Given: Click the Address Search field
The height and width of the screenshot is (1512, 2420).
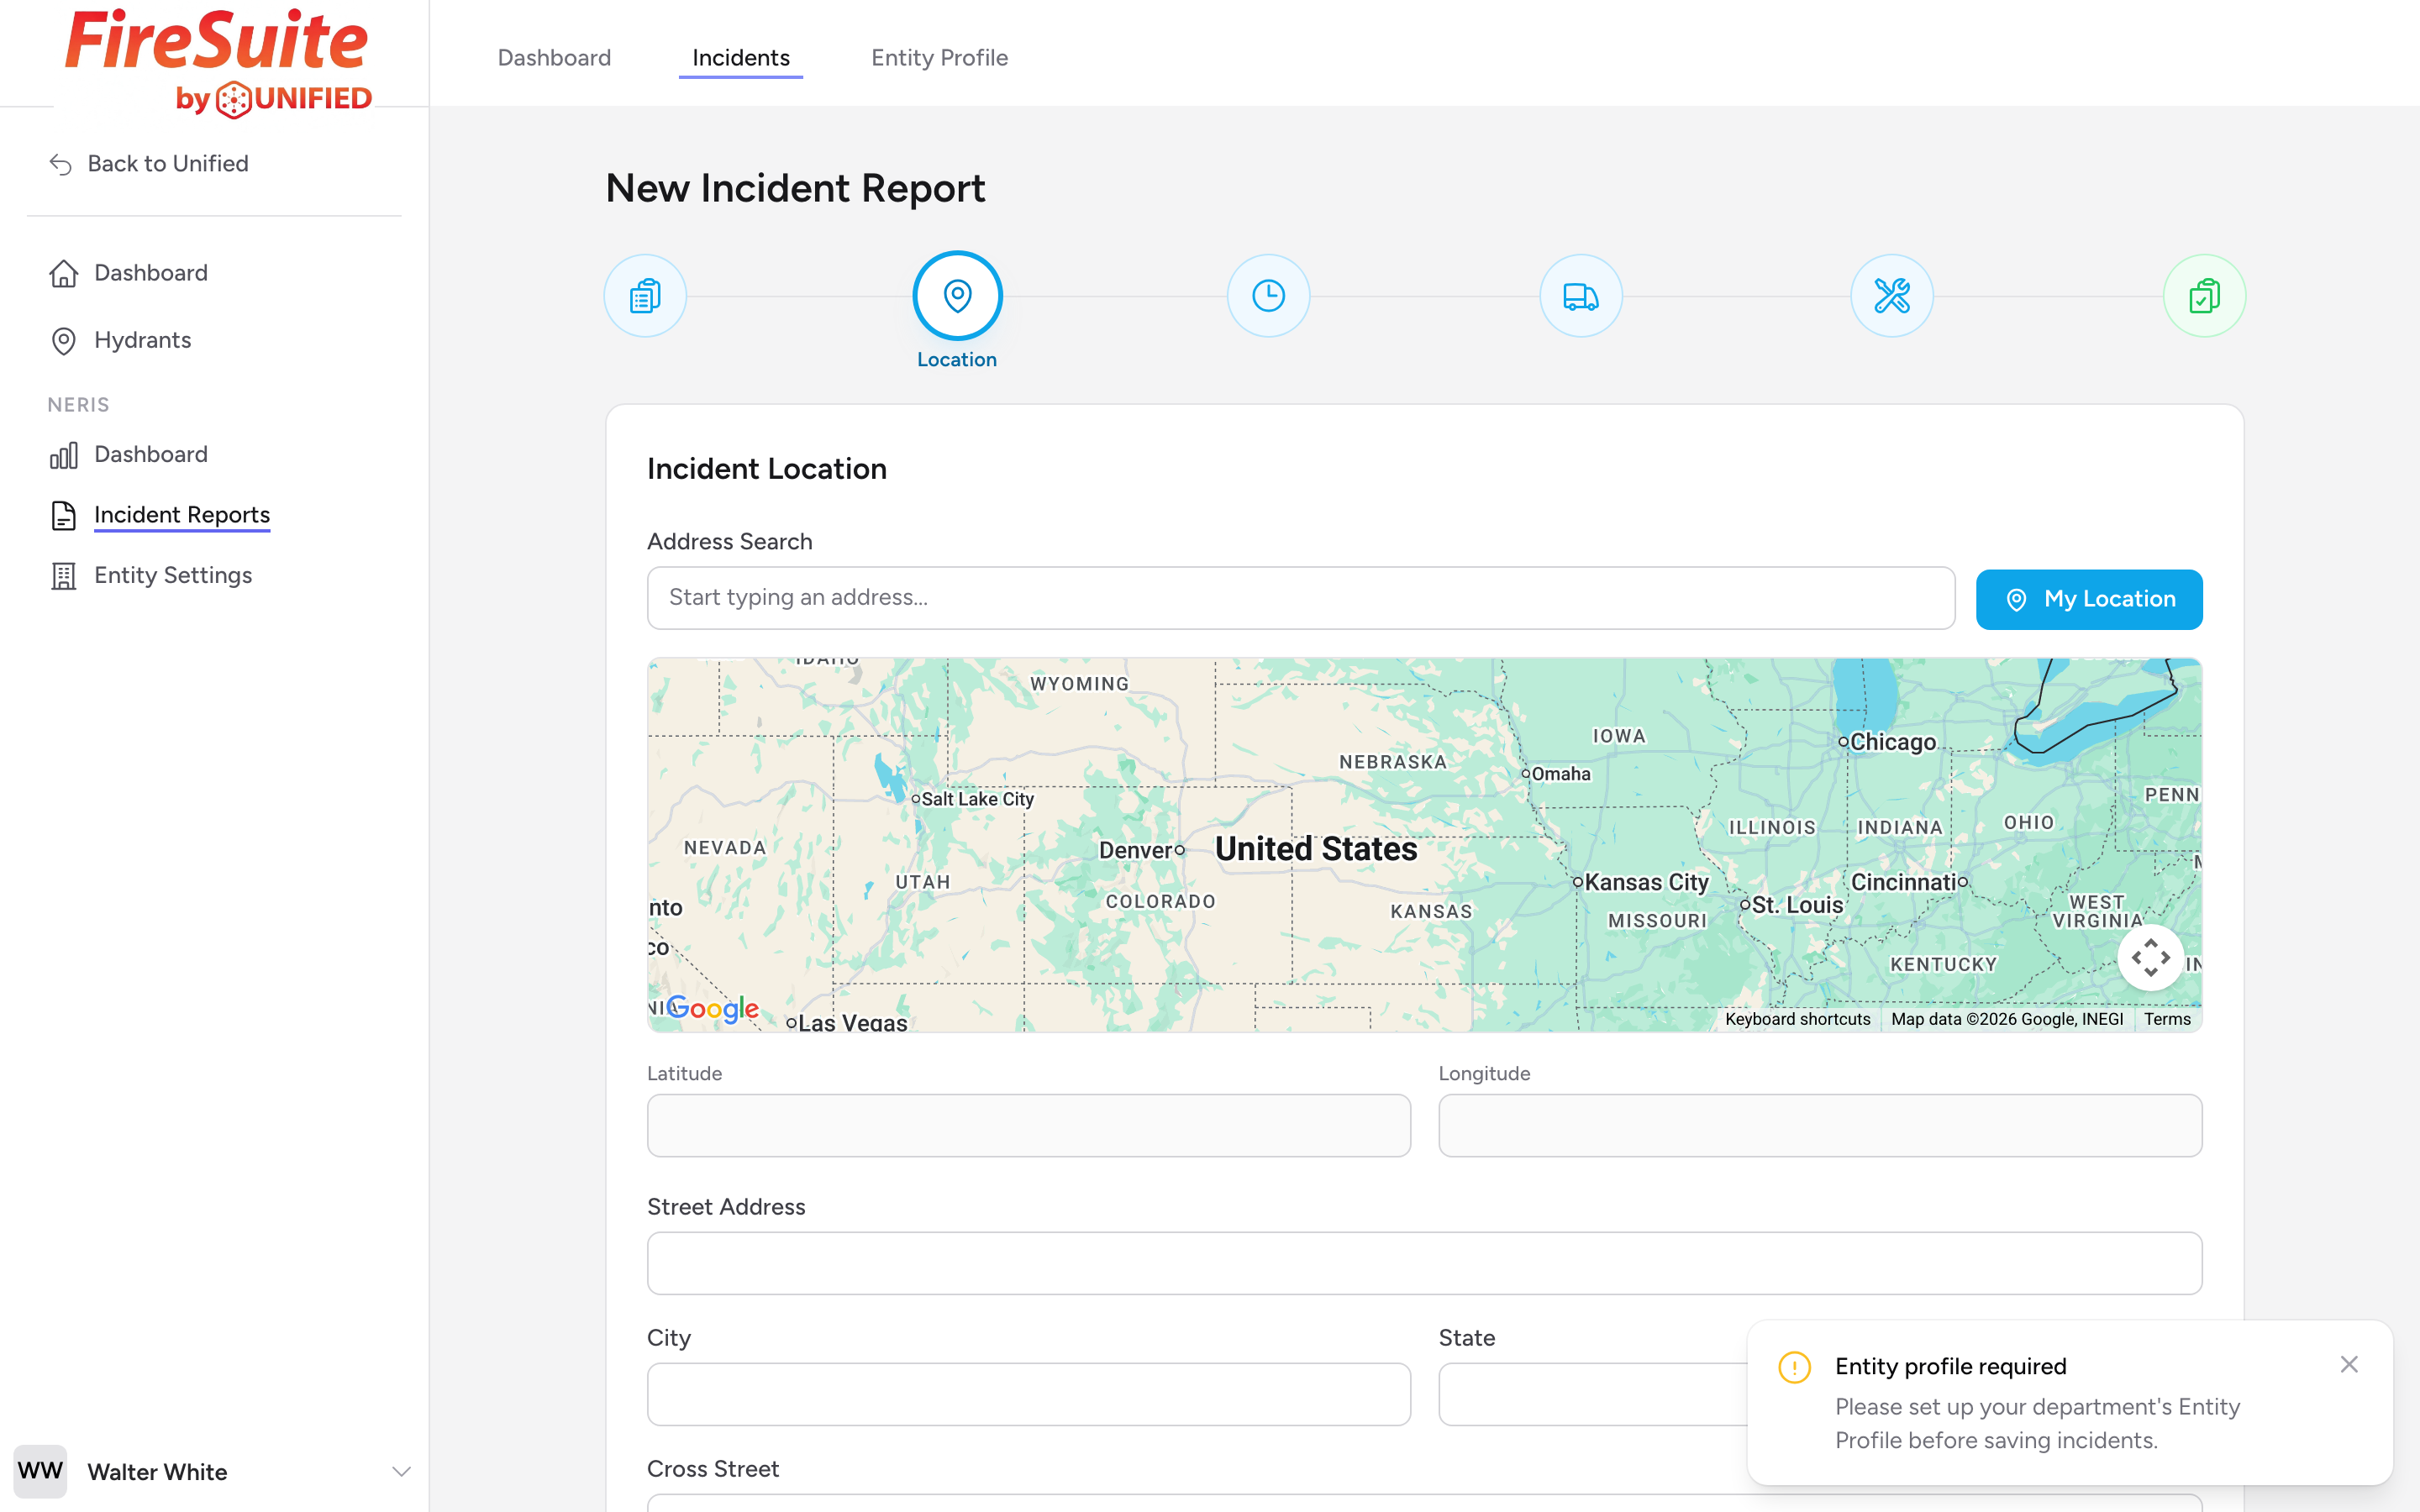Looking at the screenshot, I should (x=1300, y=598).
